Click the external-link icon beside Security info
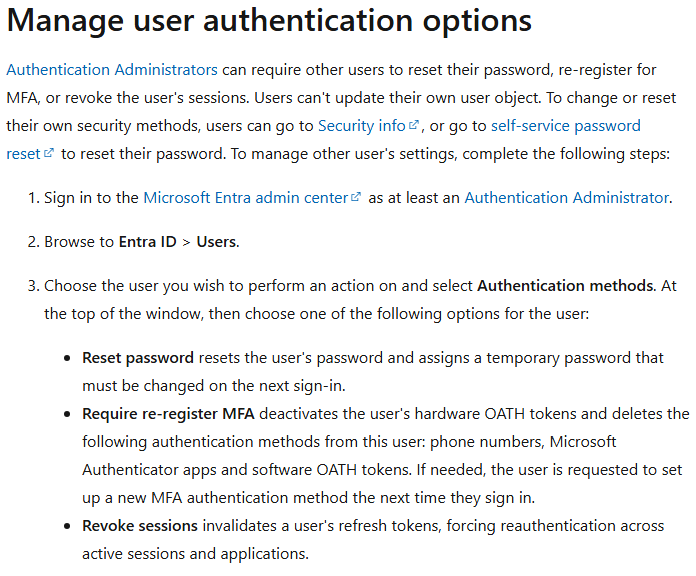The image size is (696, 576). coord(414,125)
